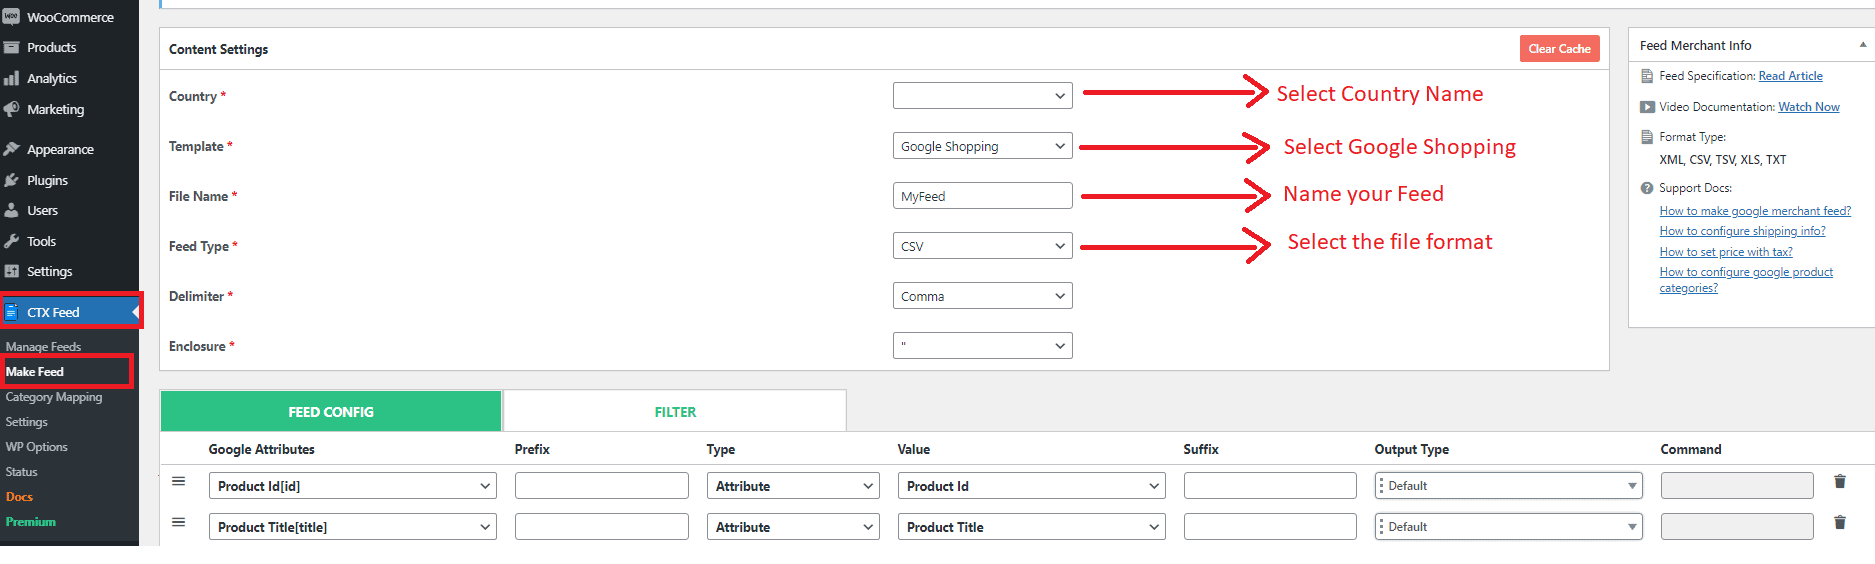Collapse the Feed Merchant Info panel
The image size is (1875, 564).
pyautogui.click(x=1862, y=45)
